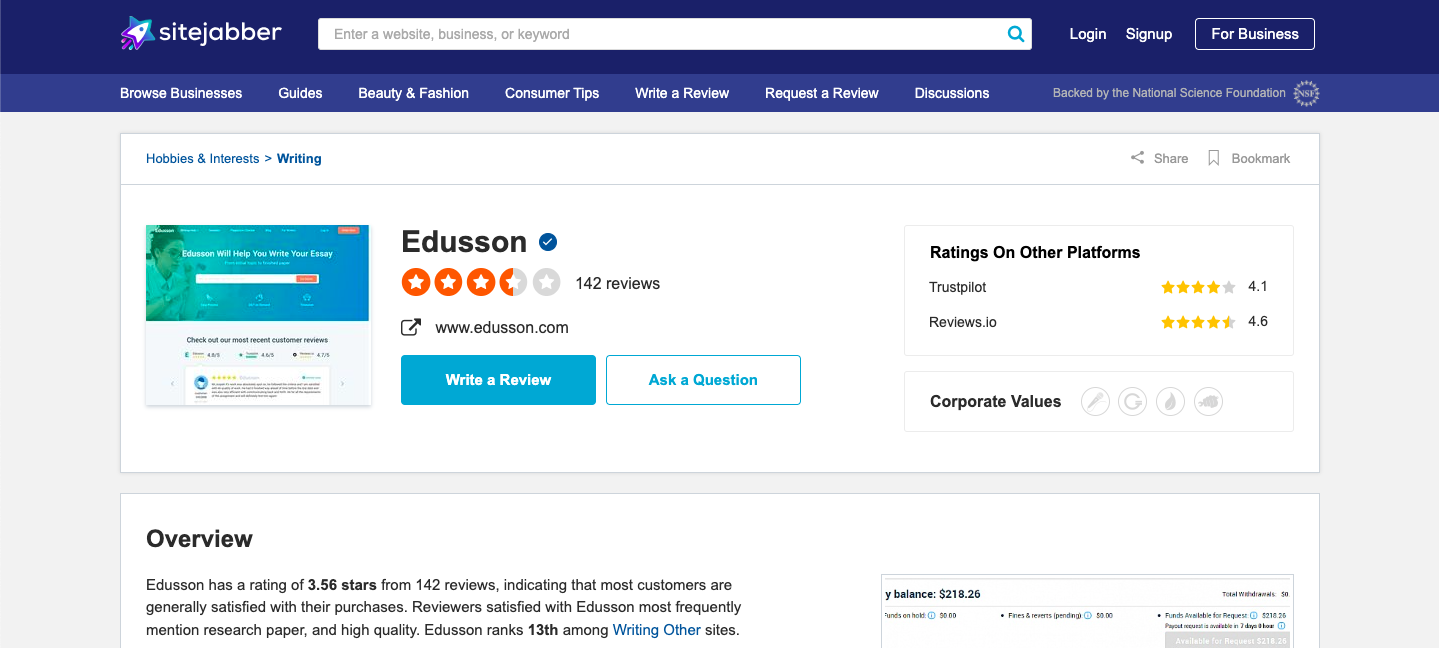
Task: Click the last Corporate Values icon
Action: click(x=1208, y=402)
